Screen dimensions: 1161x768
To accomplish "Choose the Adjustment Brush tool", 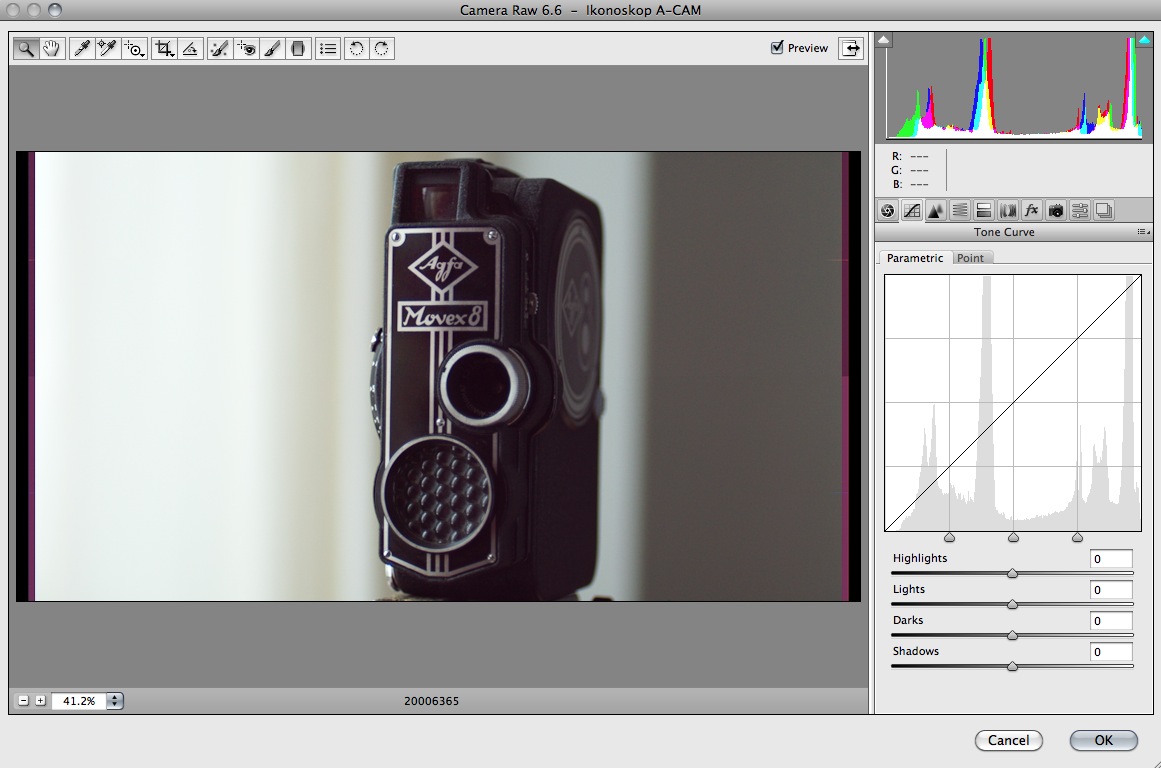I will coord(271,48).
